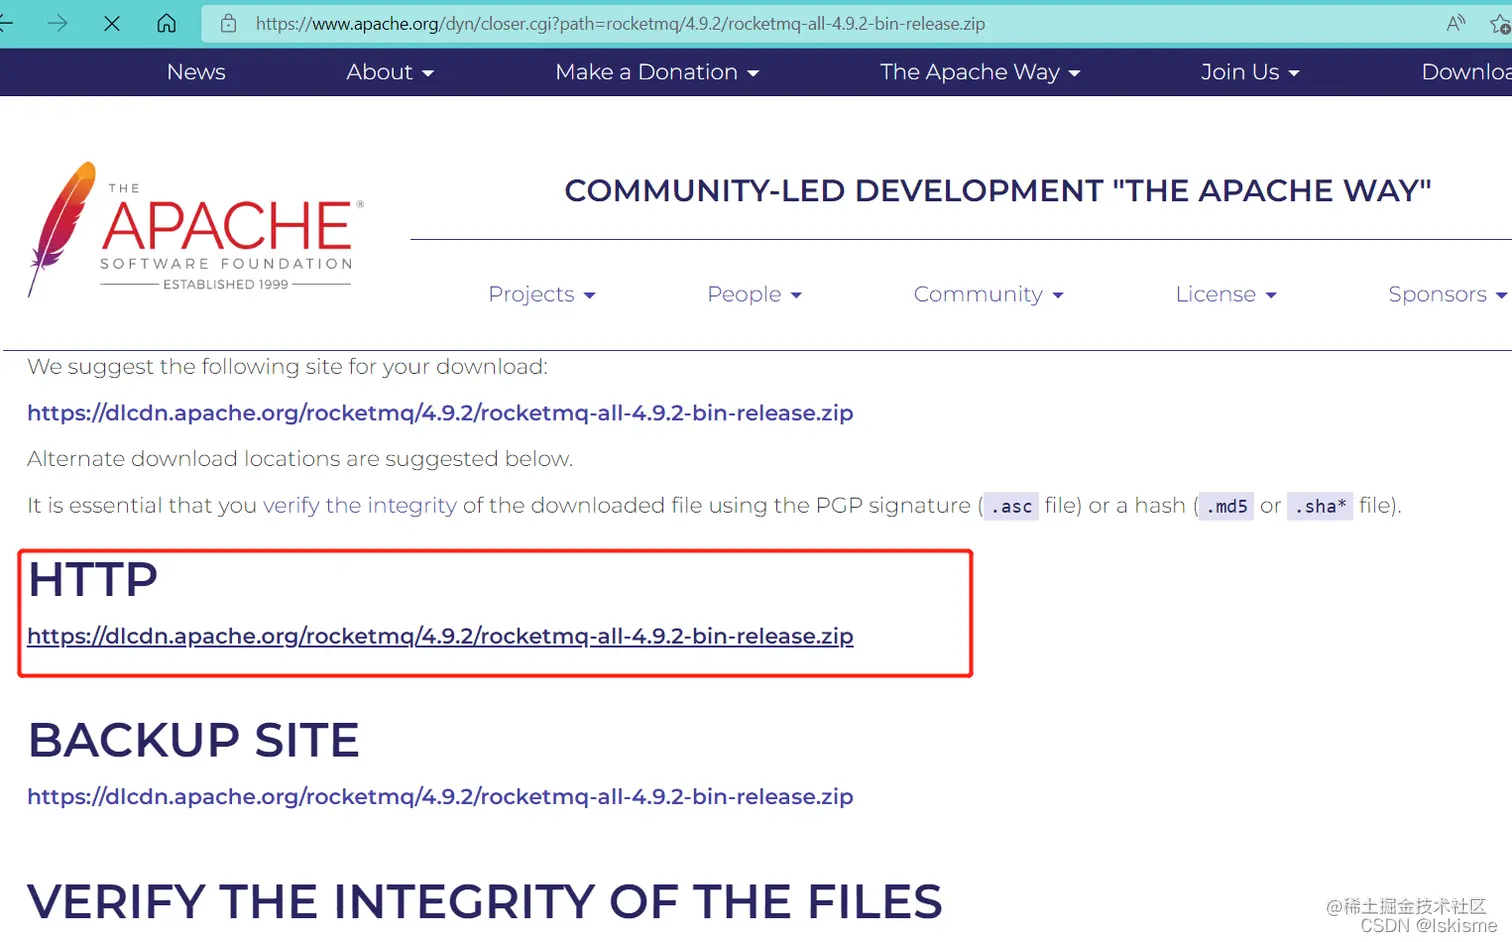Viewport: 1512px width, 942px height.
Task: Select the BACKUP SITE heading
Action: [193, 741]
